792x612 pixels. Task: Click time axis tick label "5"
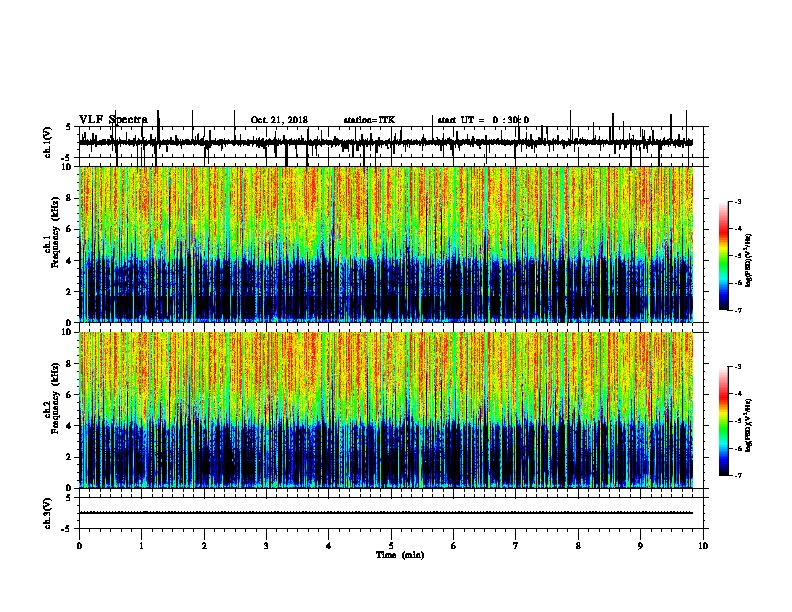(391, 545)
